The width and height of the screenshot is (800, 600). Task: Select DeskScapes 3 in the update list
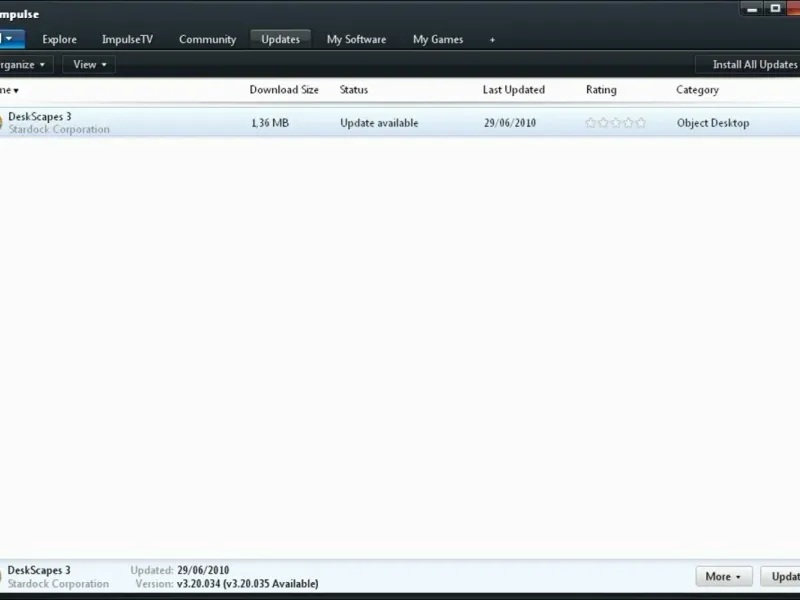coord(400,122)
